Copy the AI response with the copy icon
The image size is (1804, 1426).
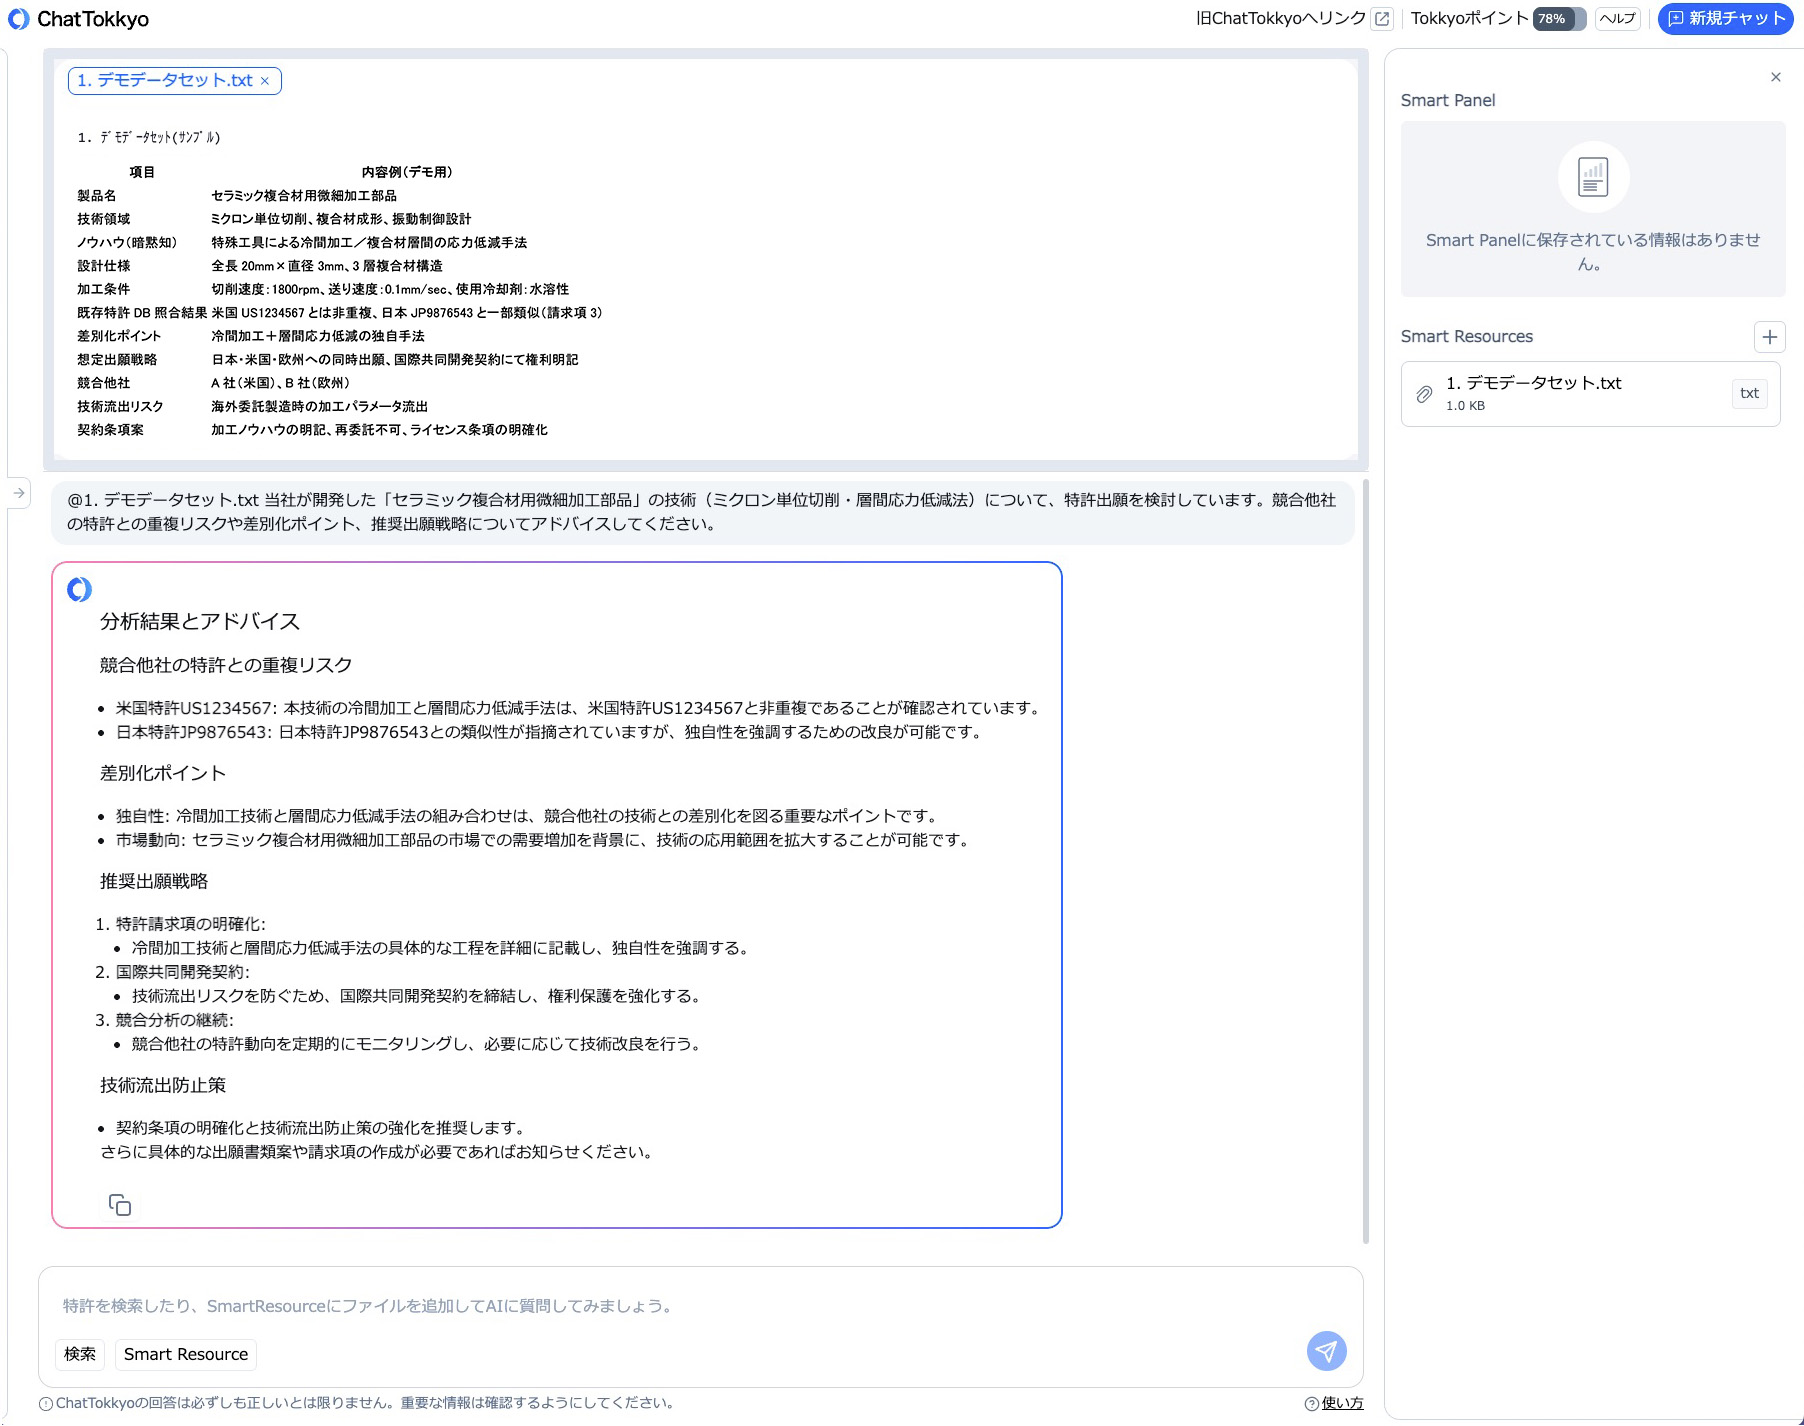click(x=120, y=1205)
